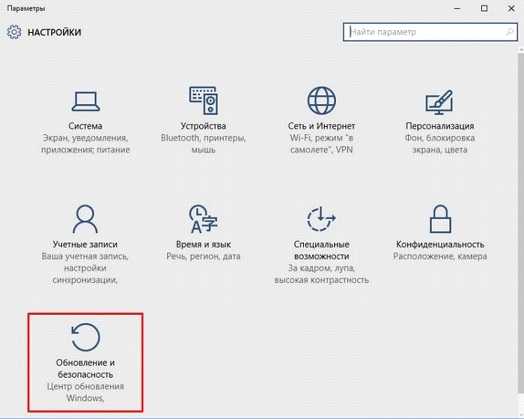Open Сеть и Интернет globe icon
The height and width of the screenshot is (419, 524).
click(x=321, y=100)
